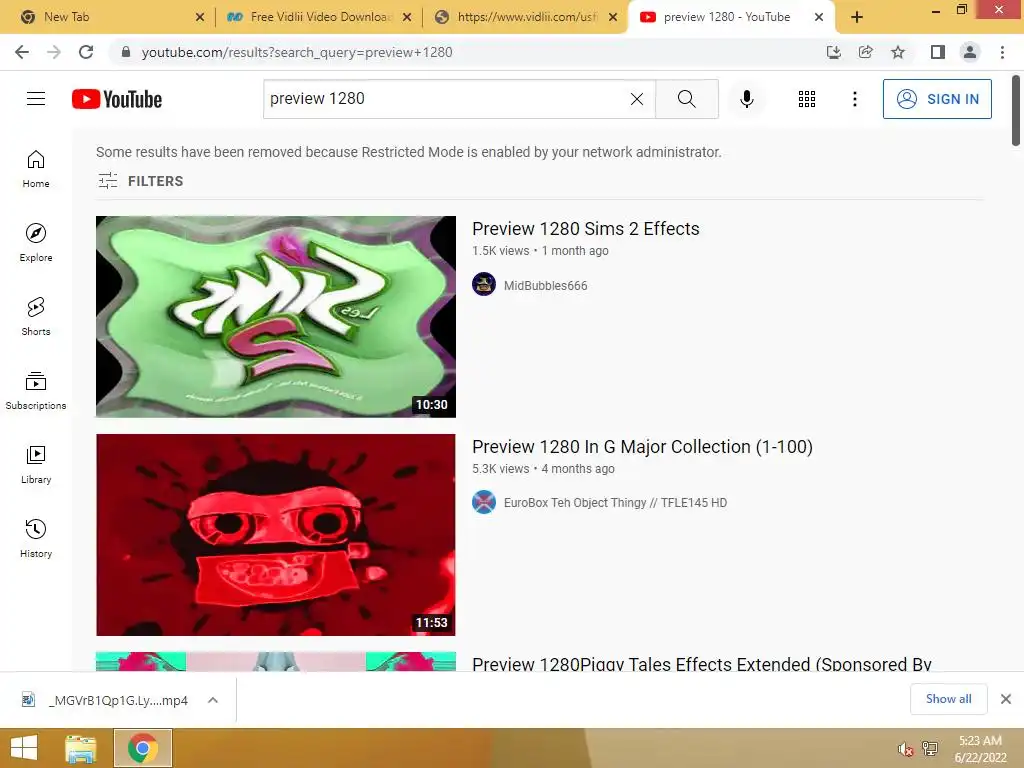Image resolution: width=1024 pixels, height=768 pixels.
Task: Open Explore in the sidebar
Action: 36,243
